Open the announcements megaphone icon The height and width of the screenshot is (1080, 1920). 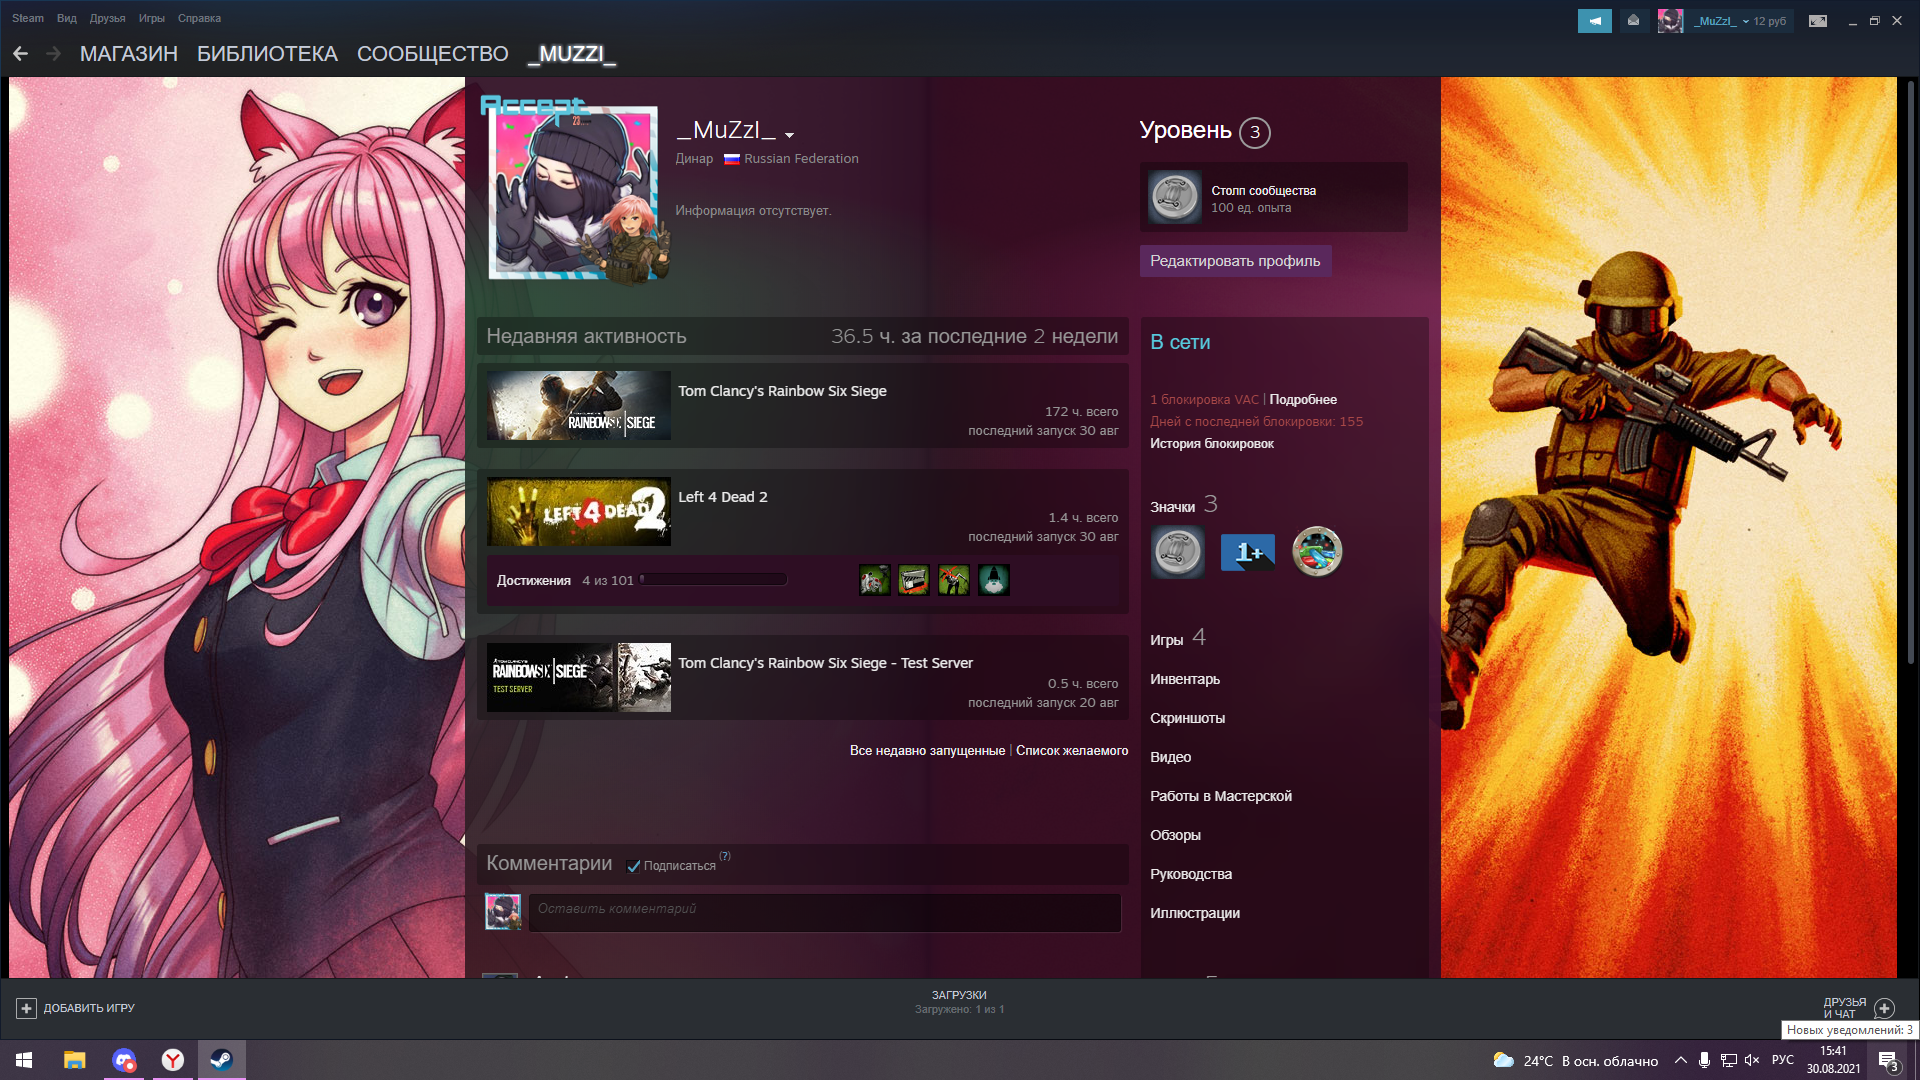[x=1595, y=21]
